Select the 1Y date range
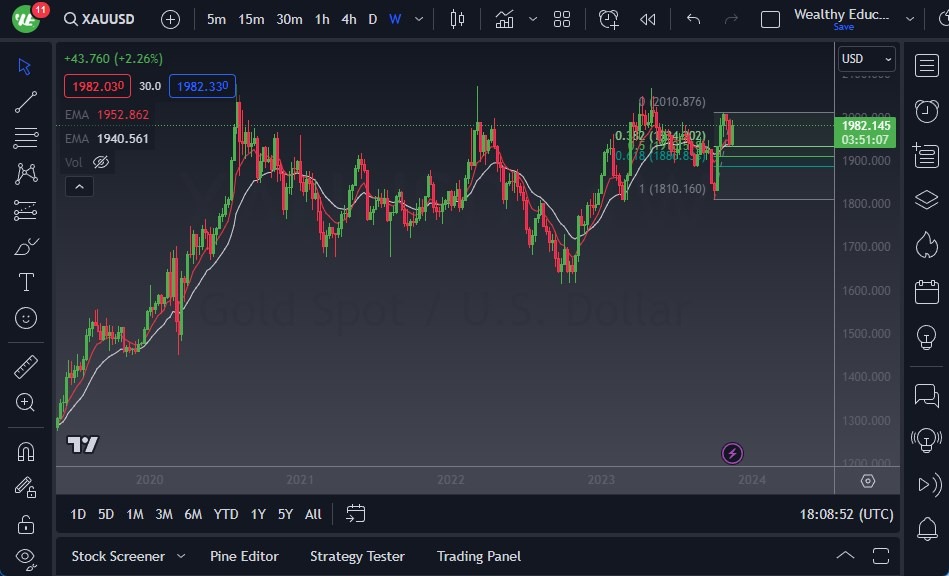This screenshot has height=576, width=949. (x=258, y=514)
